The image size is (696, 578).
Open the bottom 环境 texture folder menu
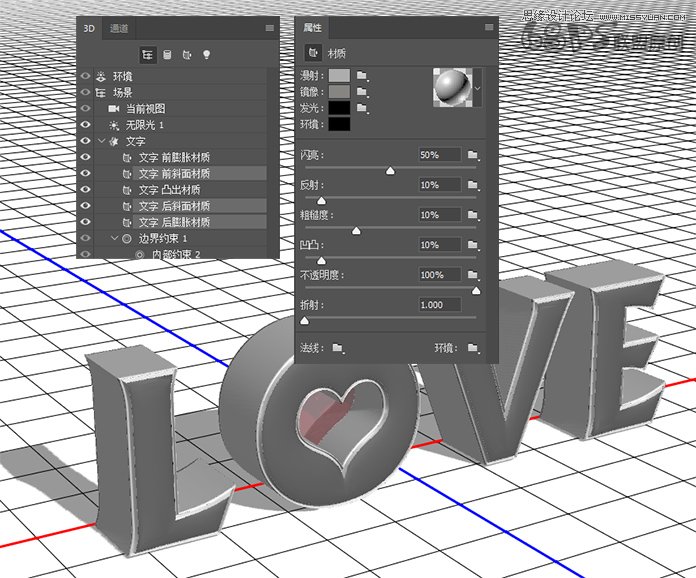click(473, 348)
